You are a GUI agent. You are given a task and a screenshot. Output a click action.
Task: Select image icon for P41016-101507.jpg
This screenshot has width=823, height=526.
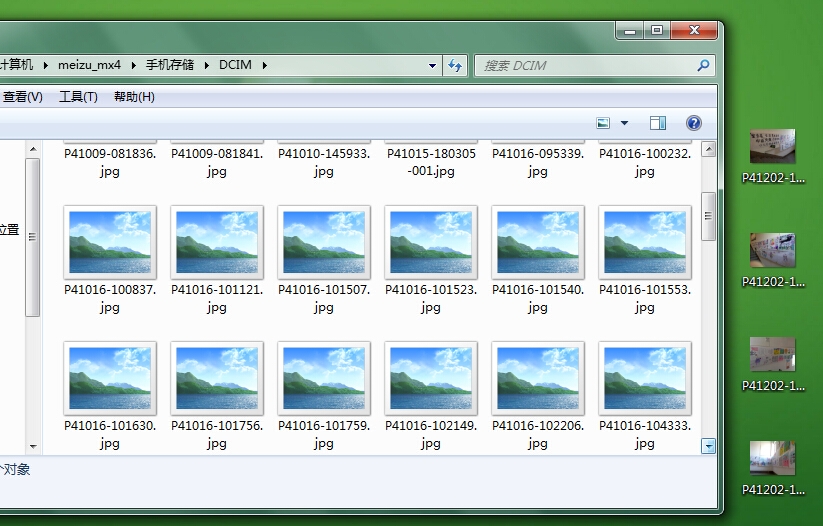pyautogui.click(x=324, y=242)
